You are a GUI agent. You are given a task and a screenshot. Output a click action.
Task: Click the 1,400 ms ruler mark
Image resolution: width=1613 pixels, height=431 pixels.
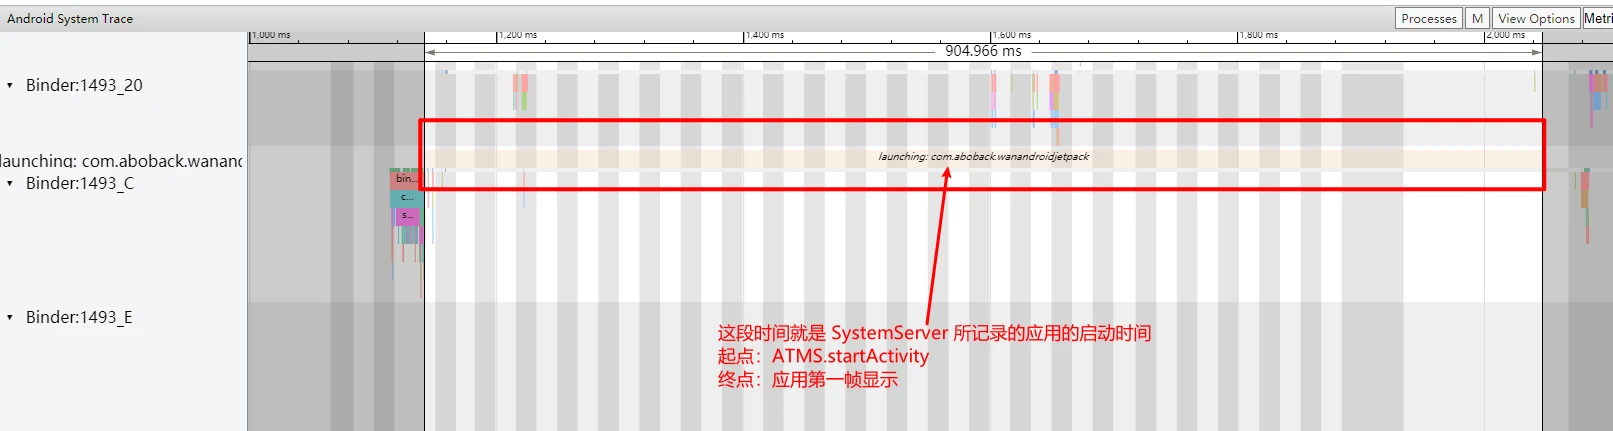point(764,35)
